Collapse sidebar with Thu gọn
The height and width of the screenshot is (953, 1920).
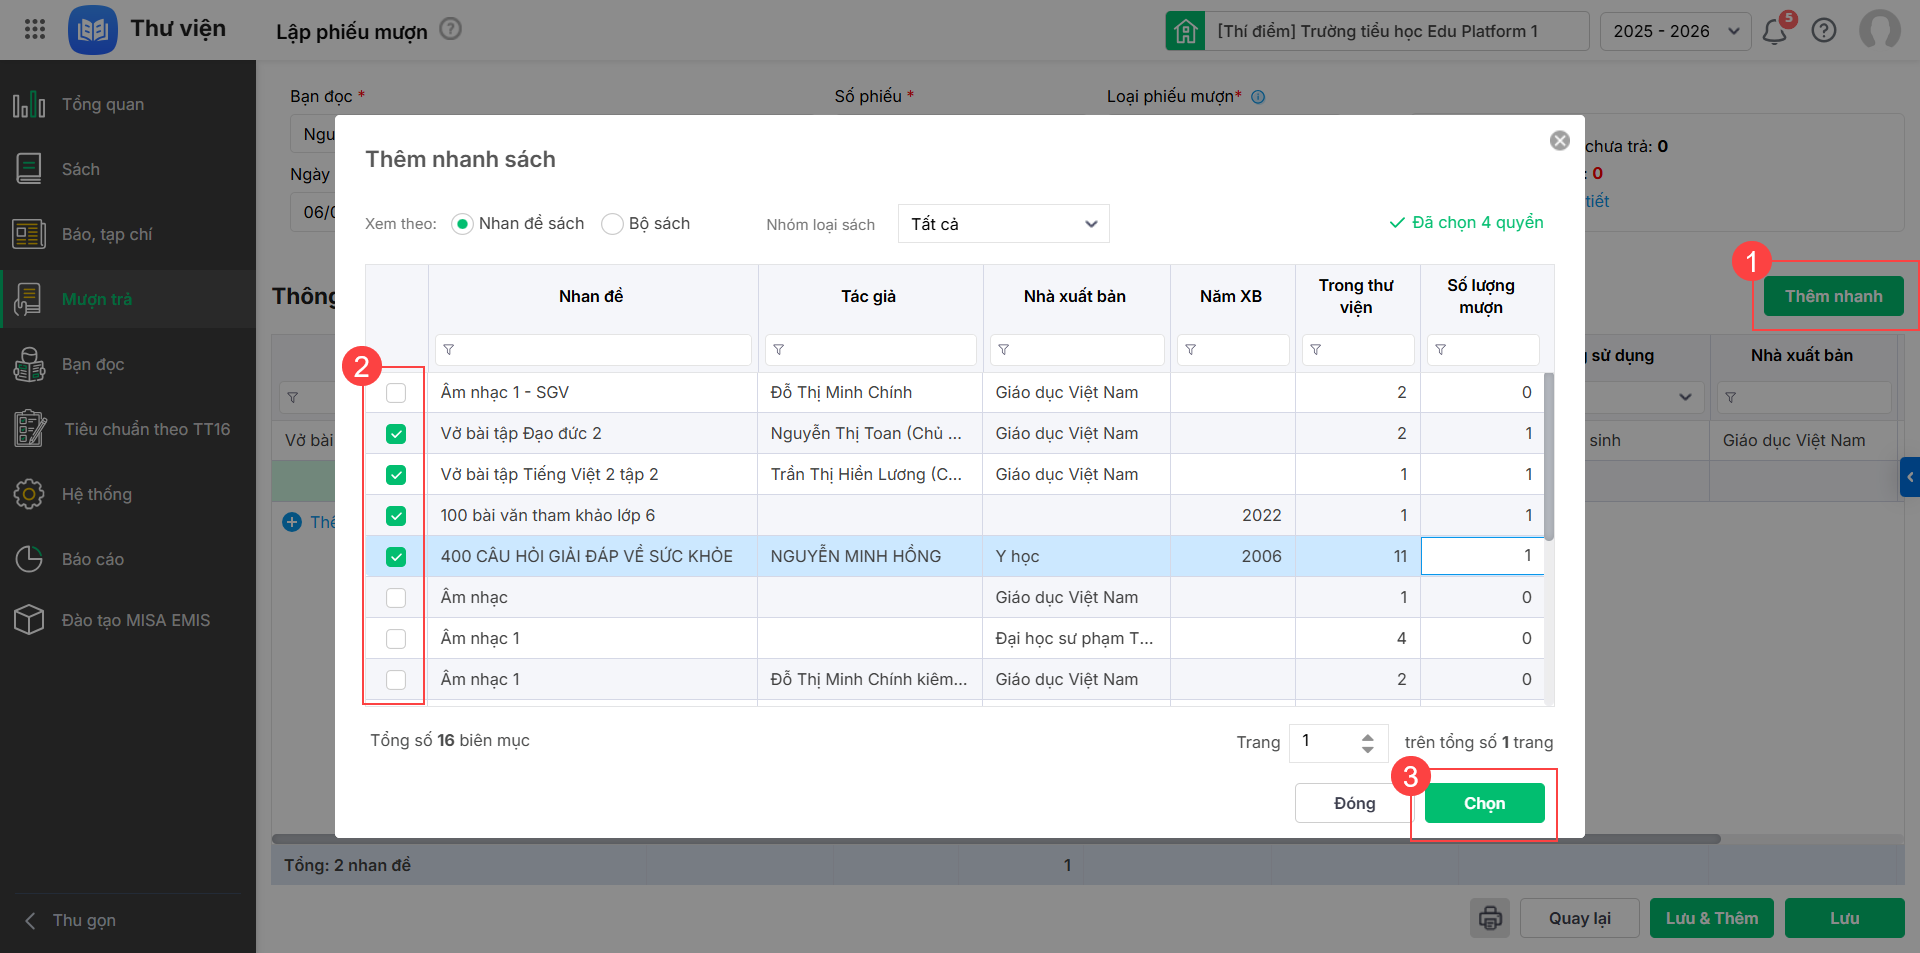[84, 920]
